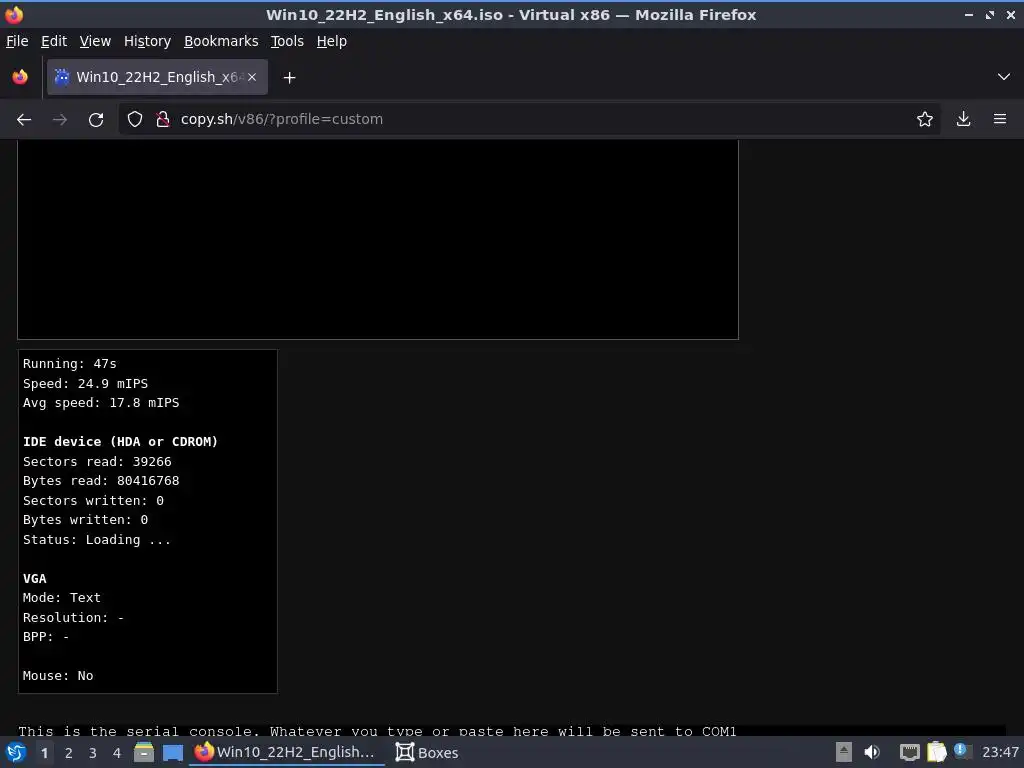Open the file manager taskbar icon
The height and width of the screenshot is (768, 1024).
tap(144, 752)
